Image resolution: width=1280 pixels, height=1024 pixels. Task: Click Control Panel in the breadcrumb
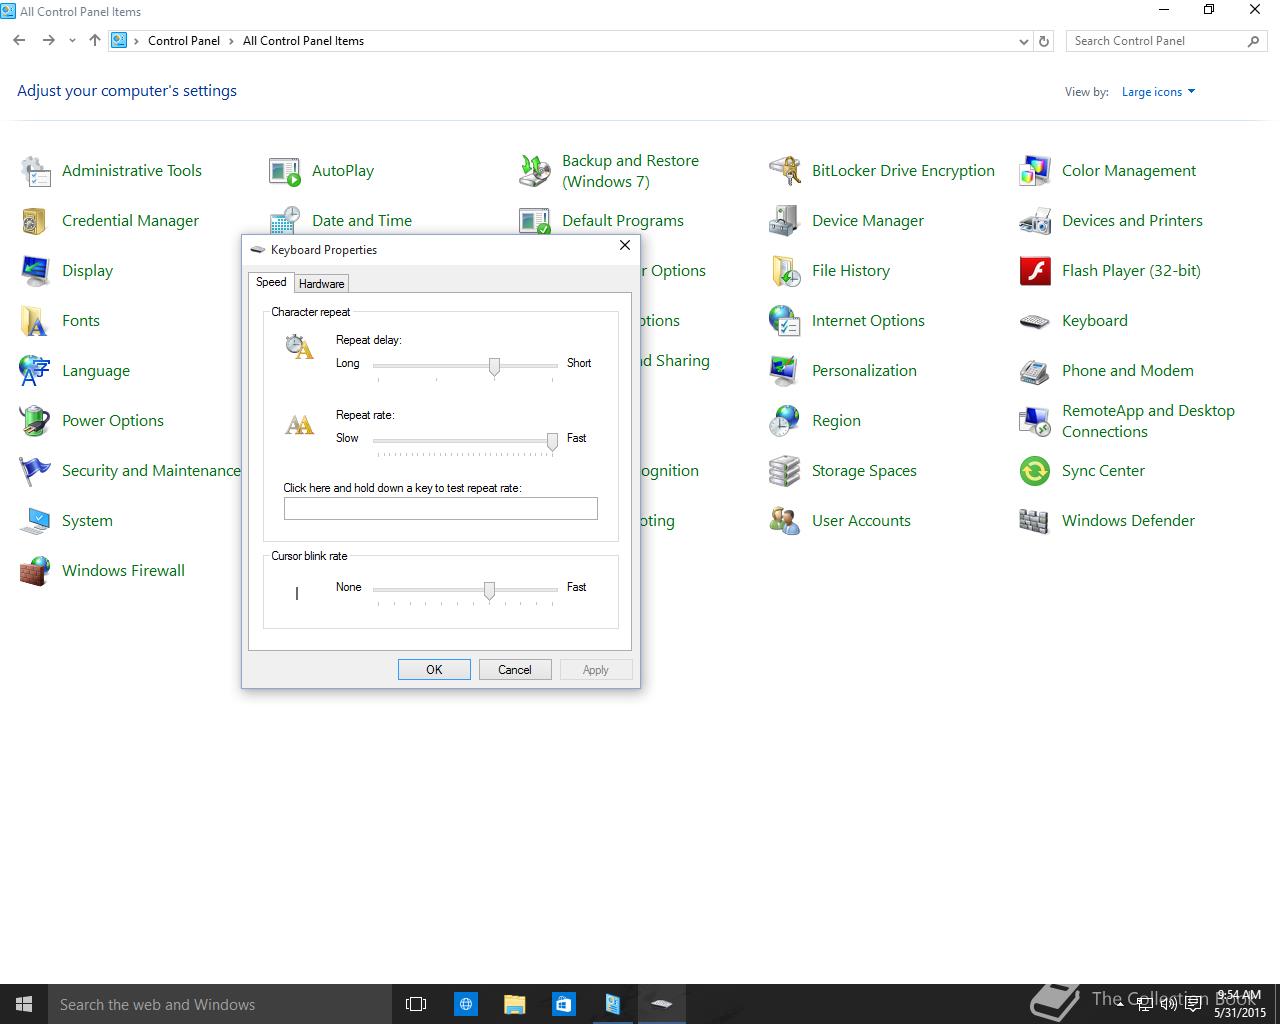pos(184,41)
